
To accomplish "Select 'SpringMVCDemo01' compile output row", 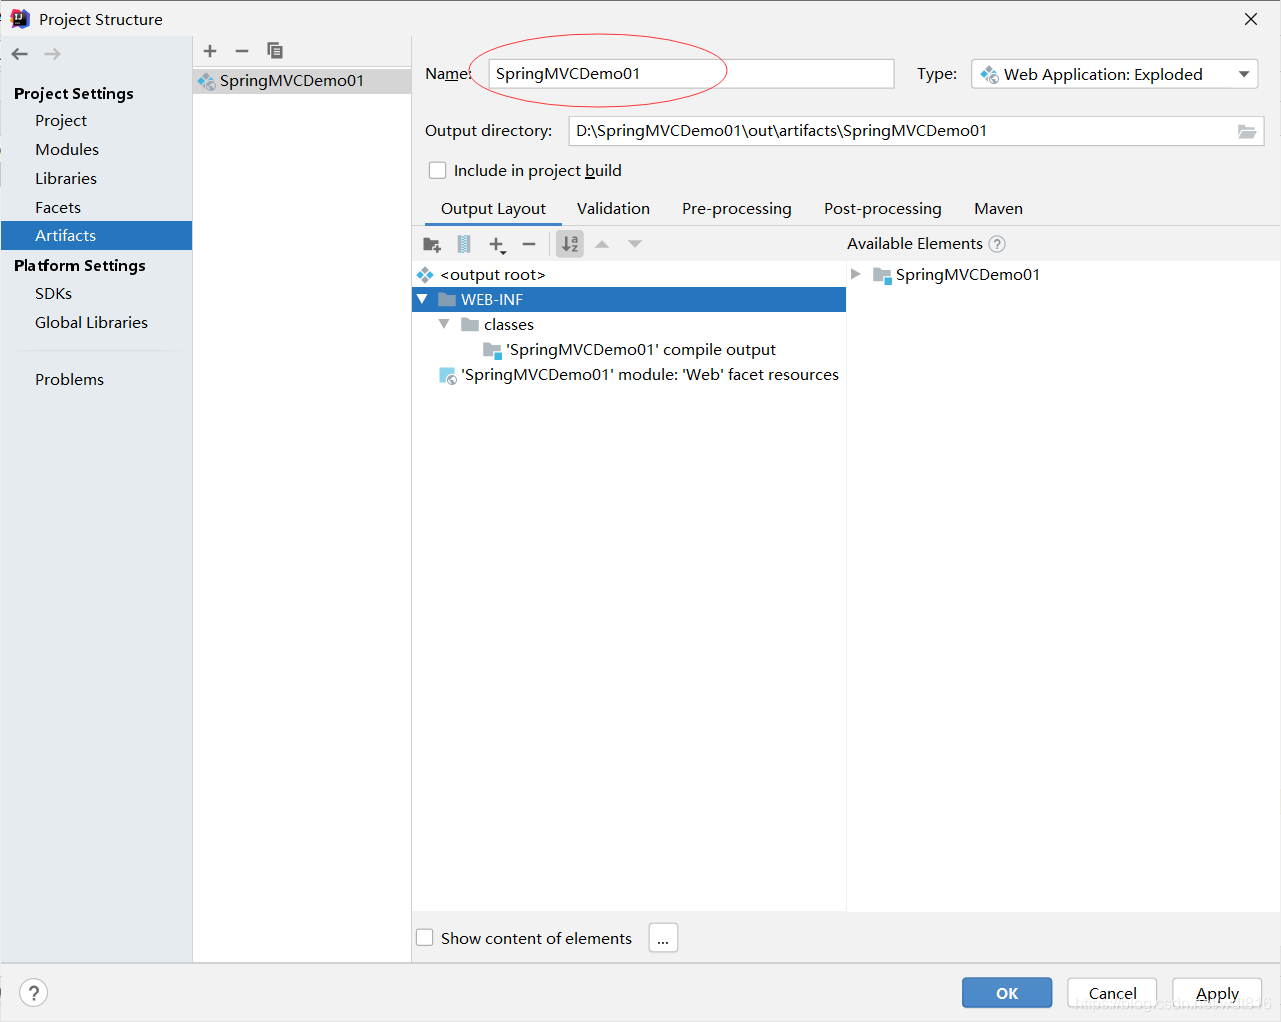I will (x=629, y=349).
